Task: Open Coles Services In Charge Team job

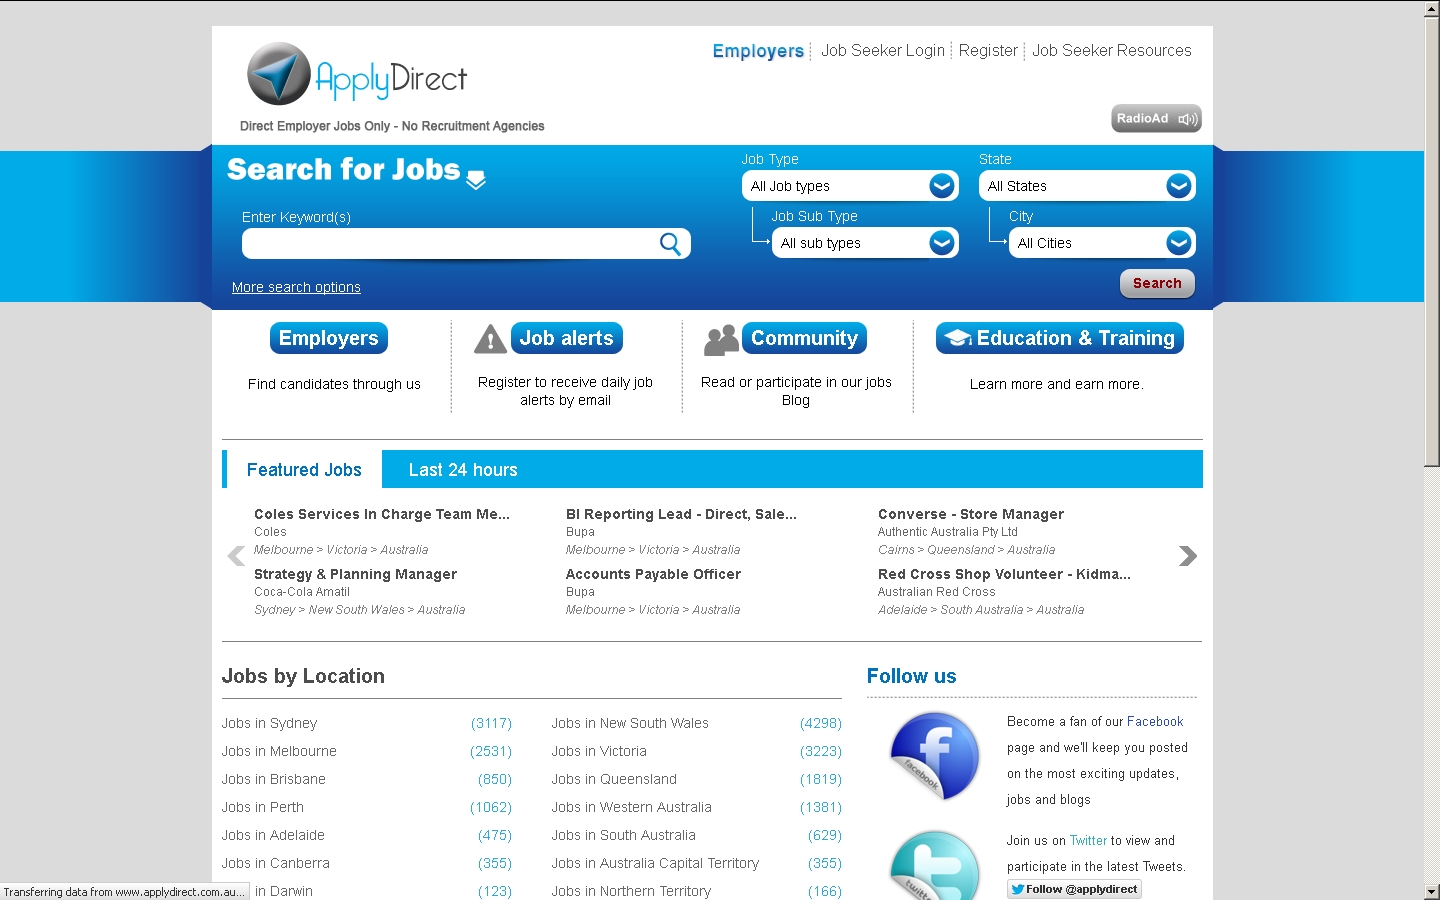Action: point(382,514)
